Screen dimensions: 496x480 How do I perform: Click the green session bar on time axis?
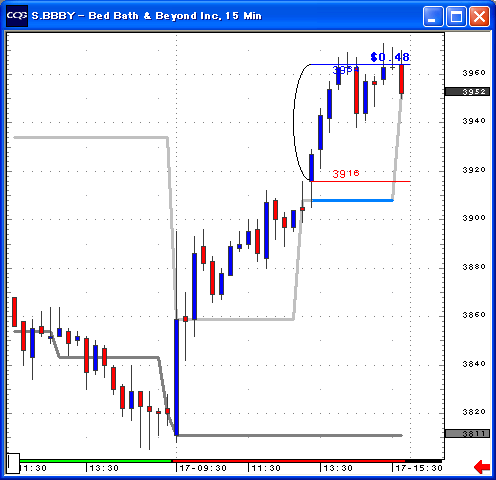[96, 461]
